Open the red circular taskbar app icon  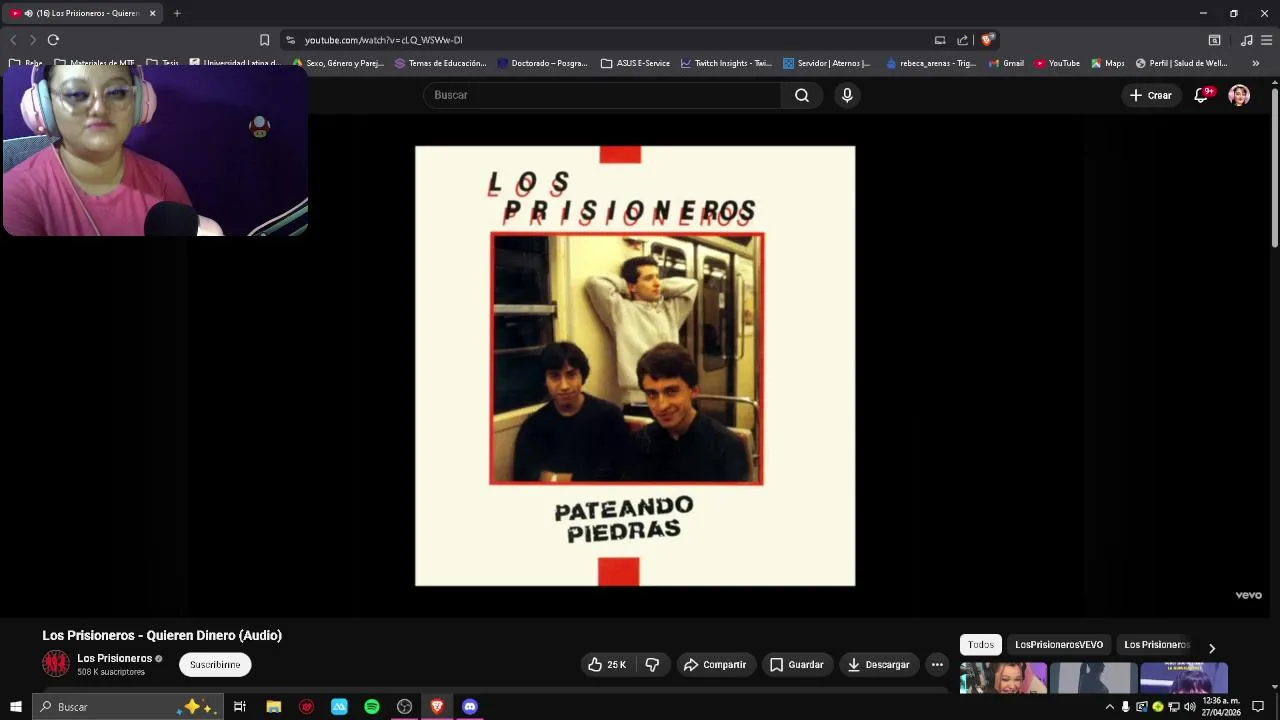pos(306,707)
